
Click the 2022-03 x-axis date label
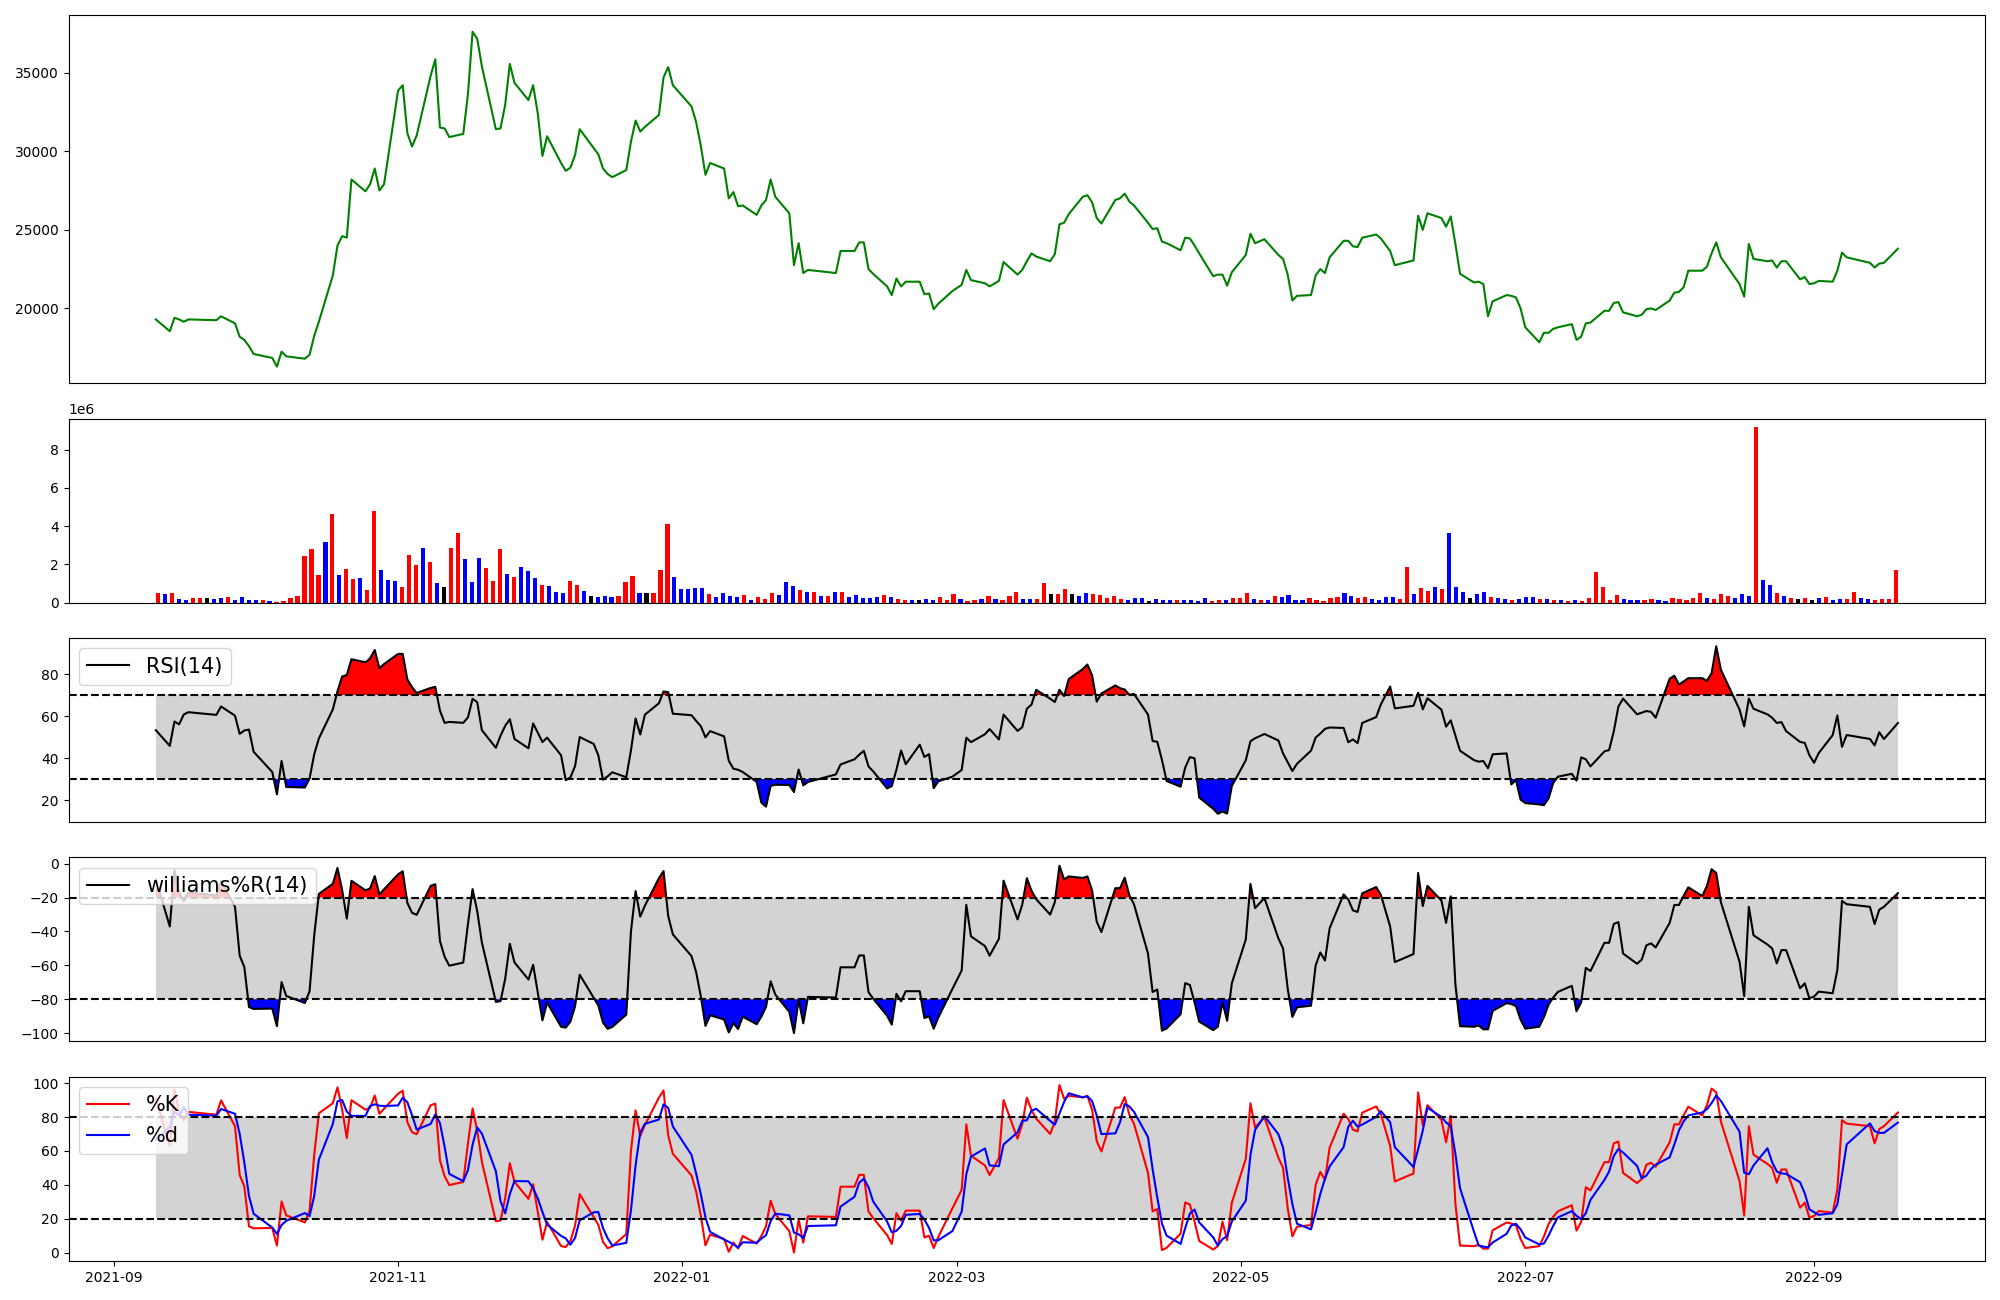(x=957, y=1277)
